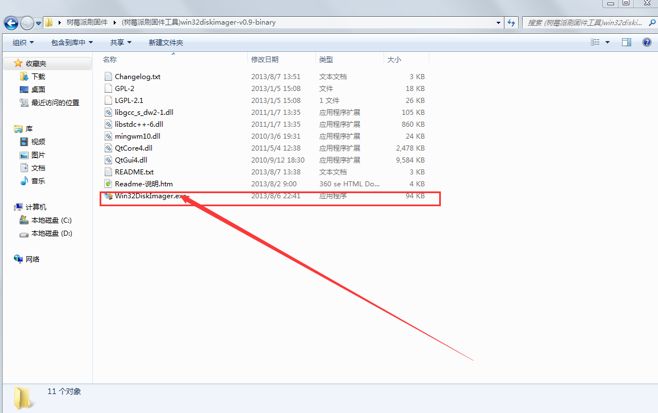Image resolution: width=658 pixels, height=413 pixels.
Task: Select the file name Changelog.txt
Action: pyautogui.click(x=138, y=76)
